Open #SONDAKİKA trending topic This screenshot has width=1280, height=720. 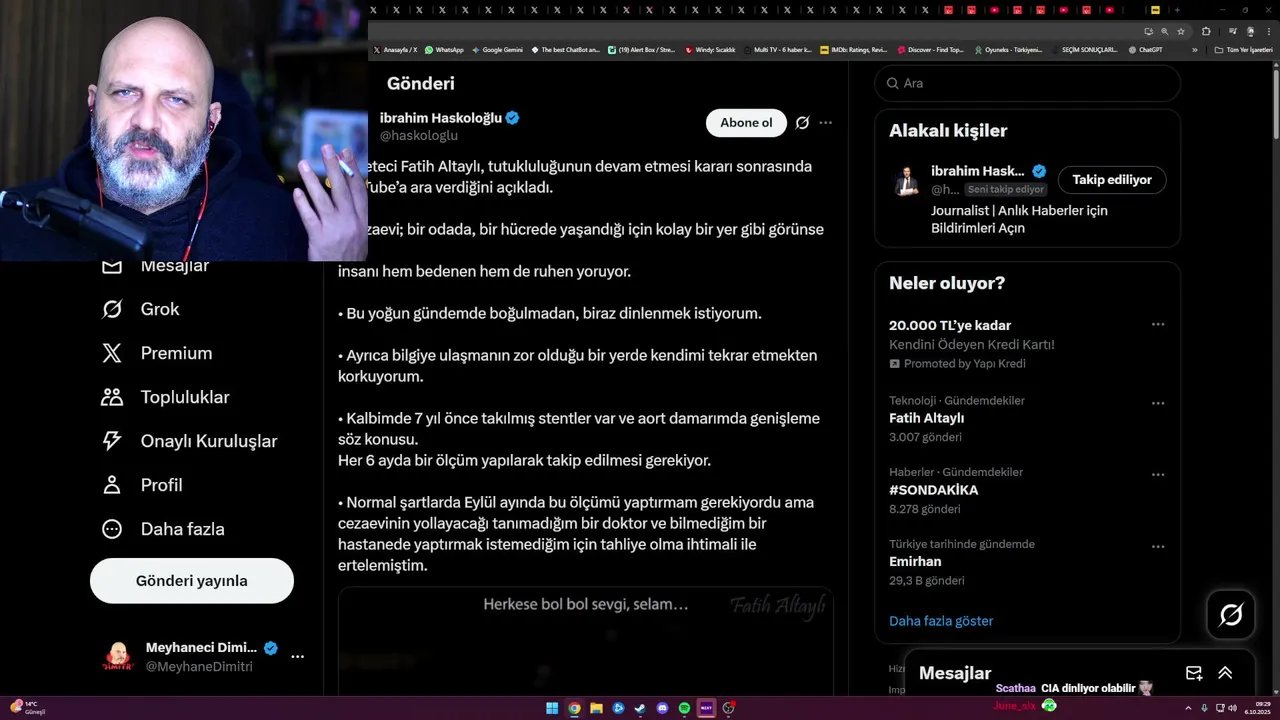point(933,490)
